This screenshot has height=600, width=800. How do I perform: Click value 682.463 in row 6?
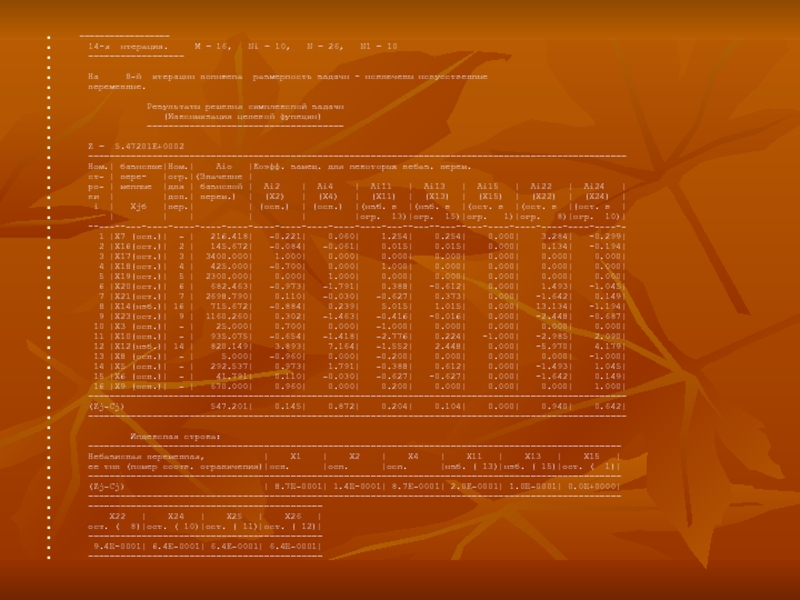tap(229, 286)
